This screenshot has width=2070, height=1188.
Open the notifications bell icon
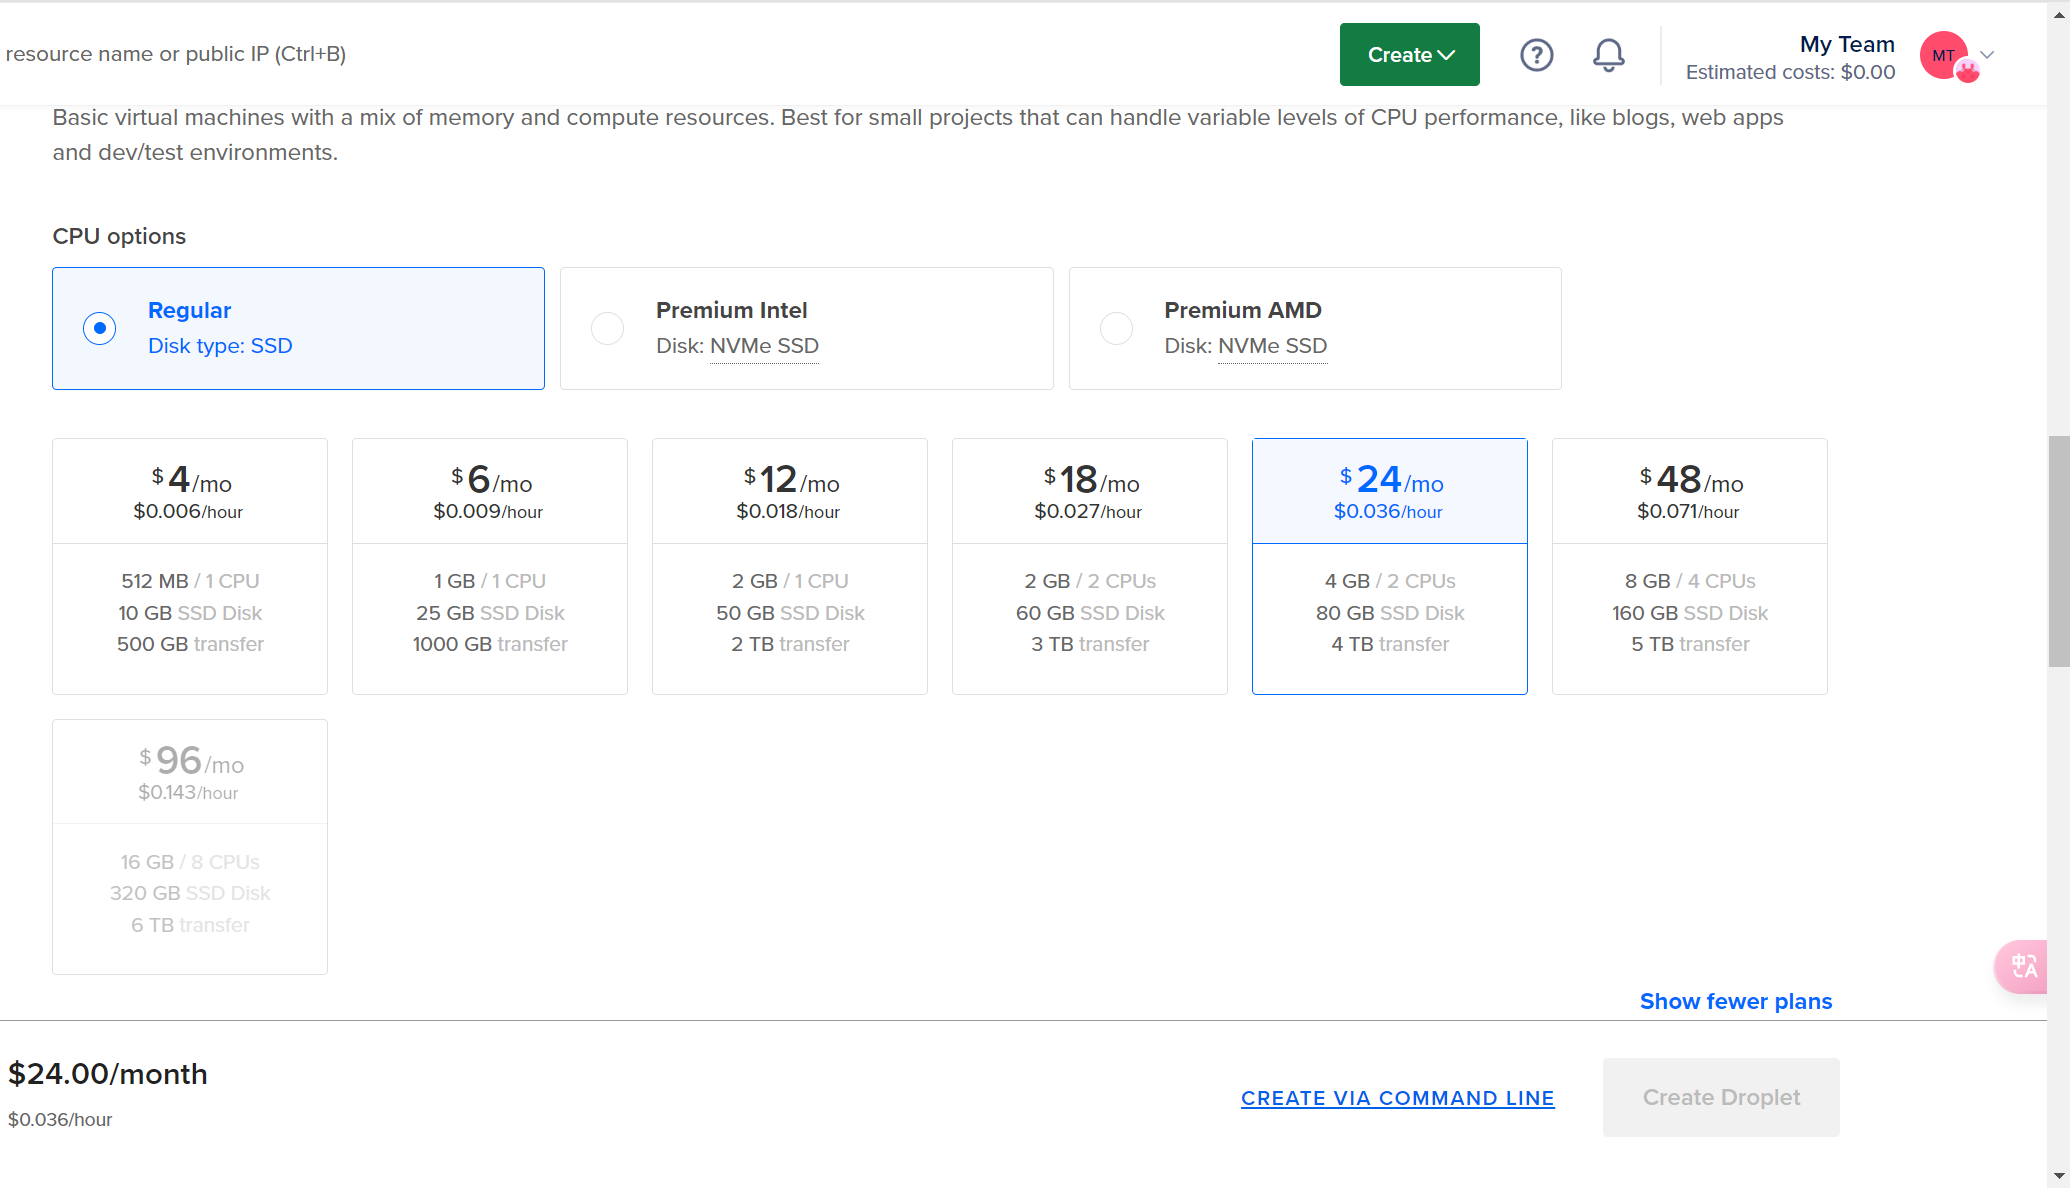click(x=1608, y=55)
